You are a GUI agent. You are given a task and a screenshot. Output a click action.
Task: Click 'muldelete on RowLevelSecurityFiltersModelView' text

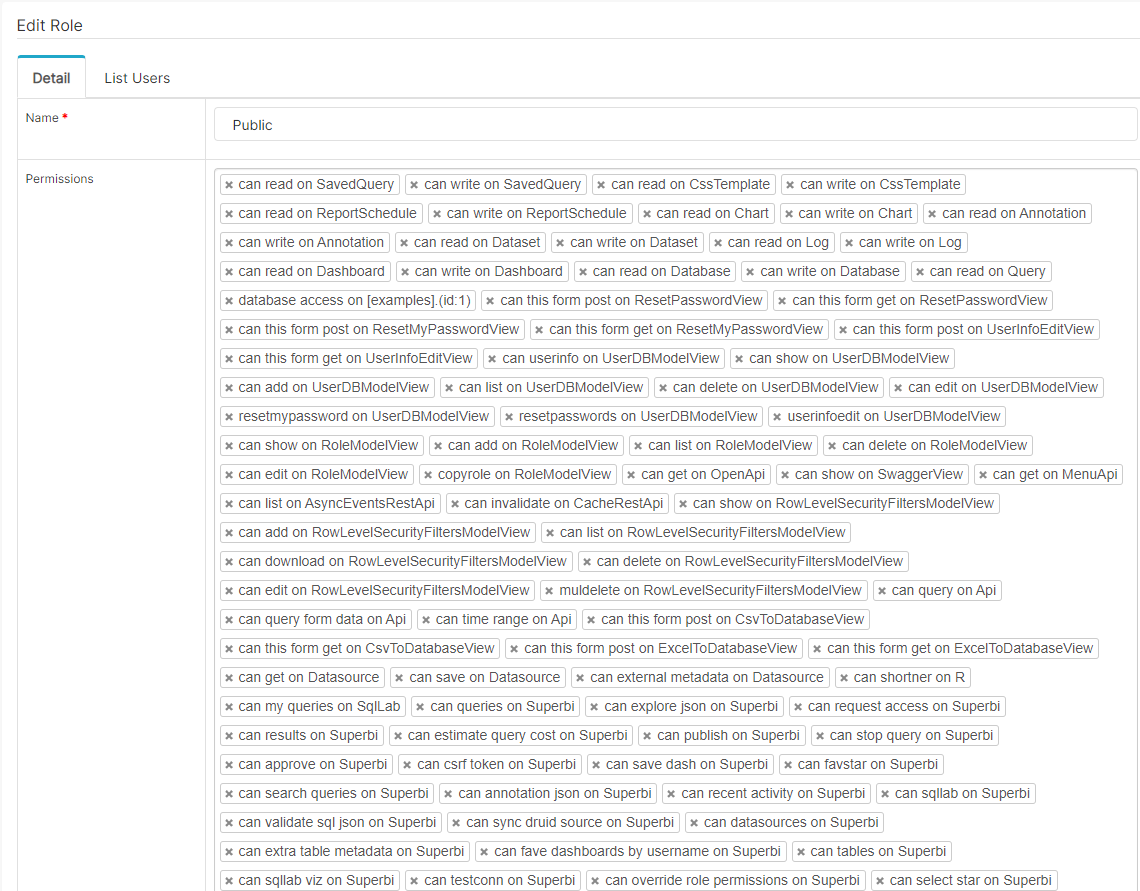[710, 590]
